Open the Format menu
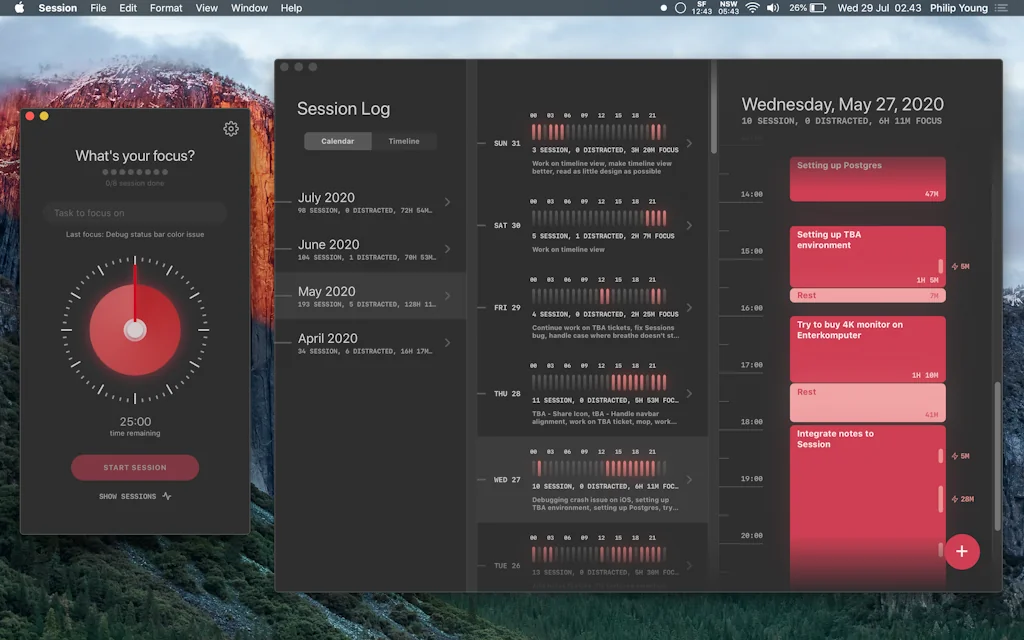The height and width of the screenshot is (640, 1024). (x=165, y=7)
